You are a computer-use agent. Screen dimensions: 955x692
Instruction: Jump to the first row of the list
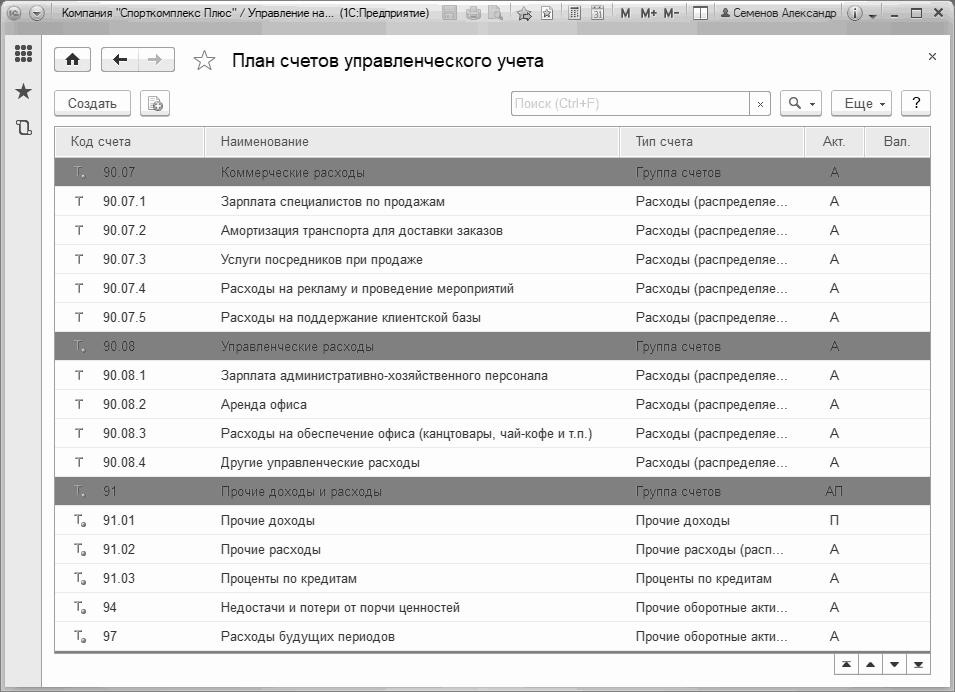point(846,665)
